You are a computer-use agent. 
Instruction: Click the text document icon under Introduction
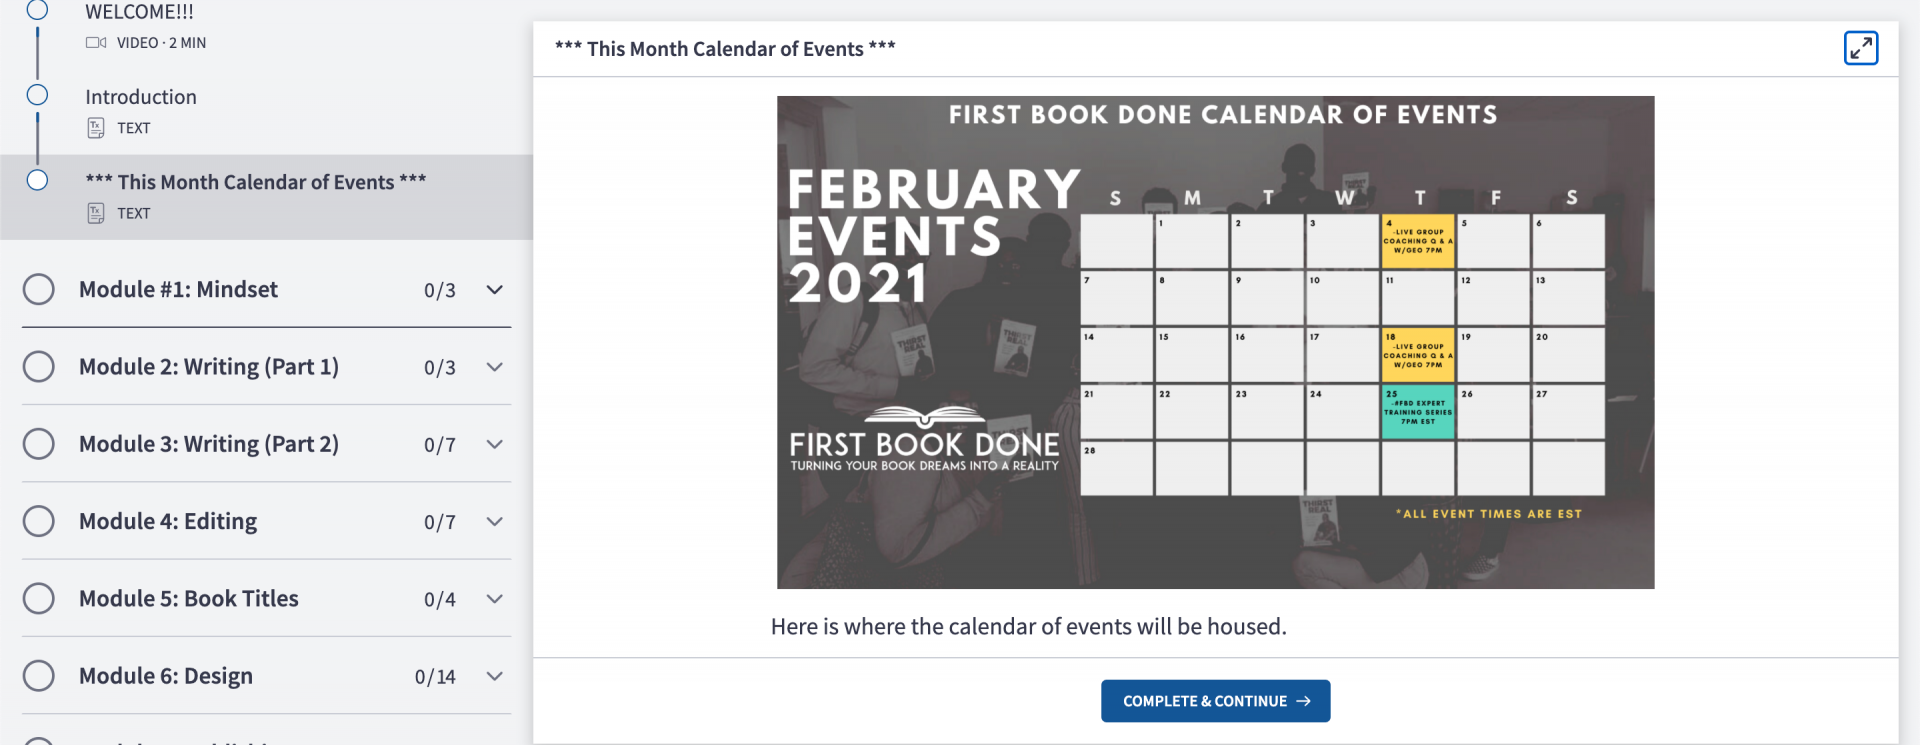(96, 128)
